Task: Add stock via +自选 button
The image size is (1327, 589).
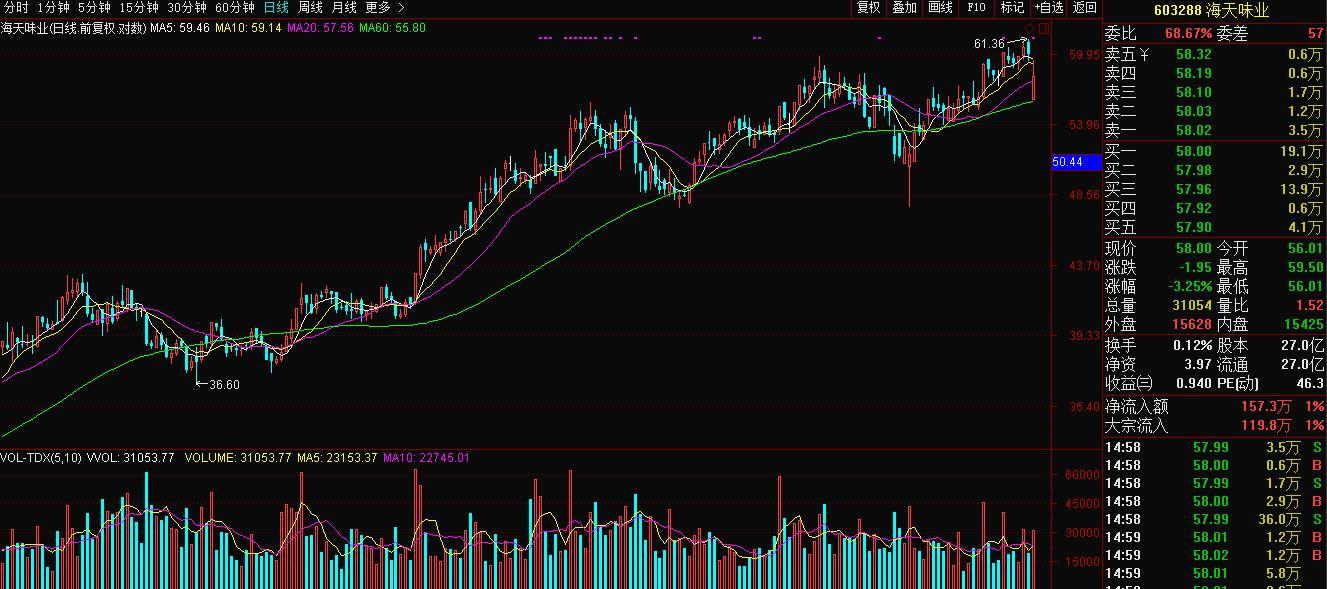Action: [x=1048, y=7]
